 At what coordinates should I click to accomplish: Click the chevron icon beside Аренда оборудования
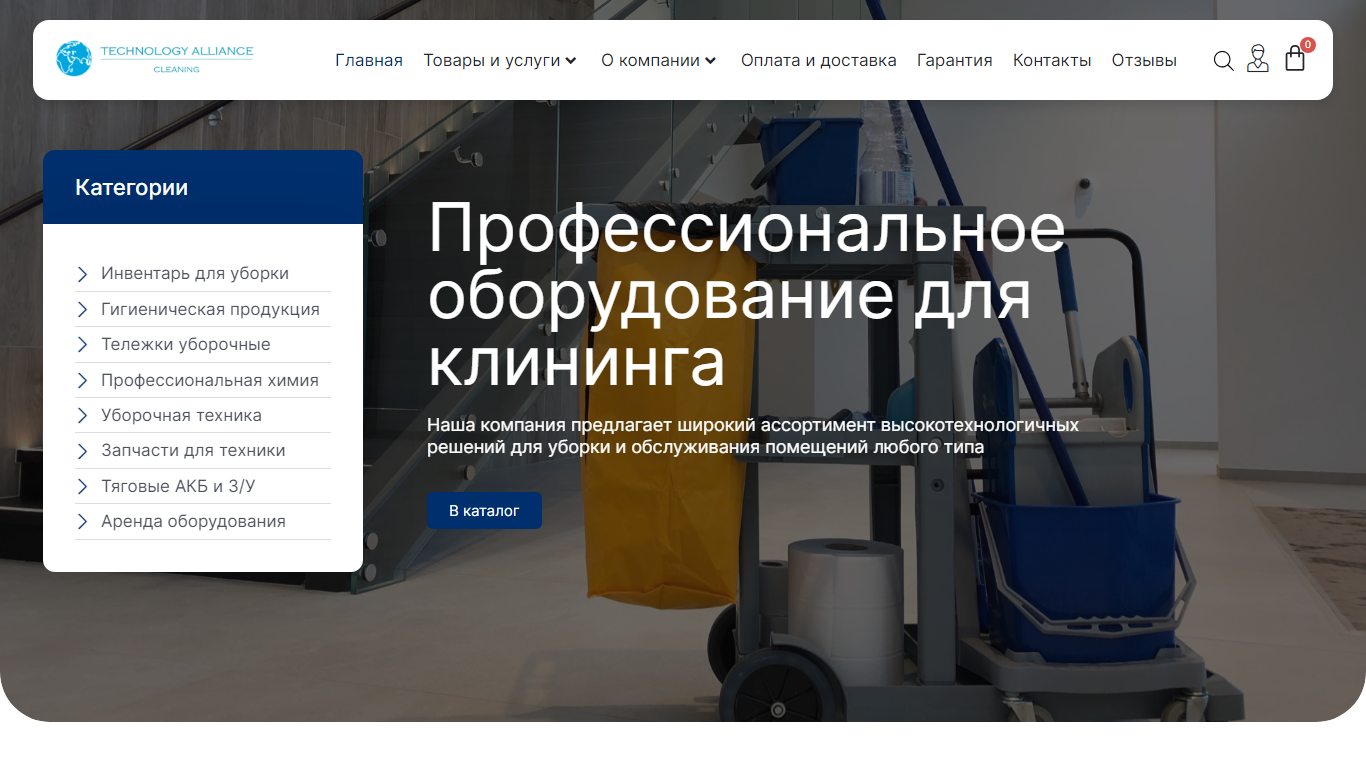83,522
